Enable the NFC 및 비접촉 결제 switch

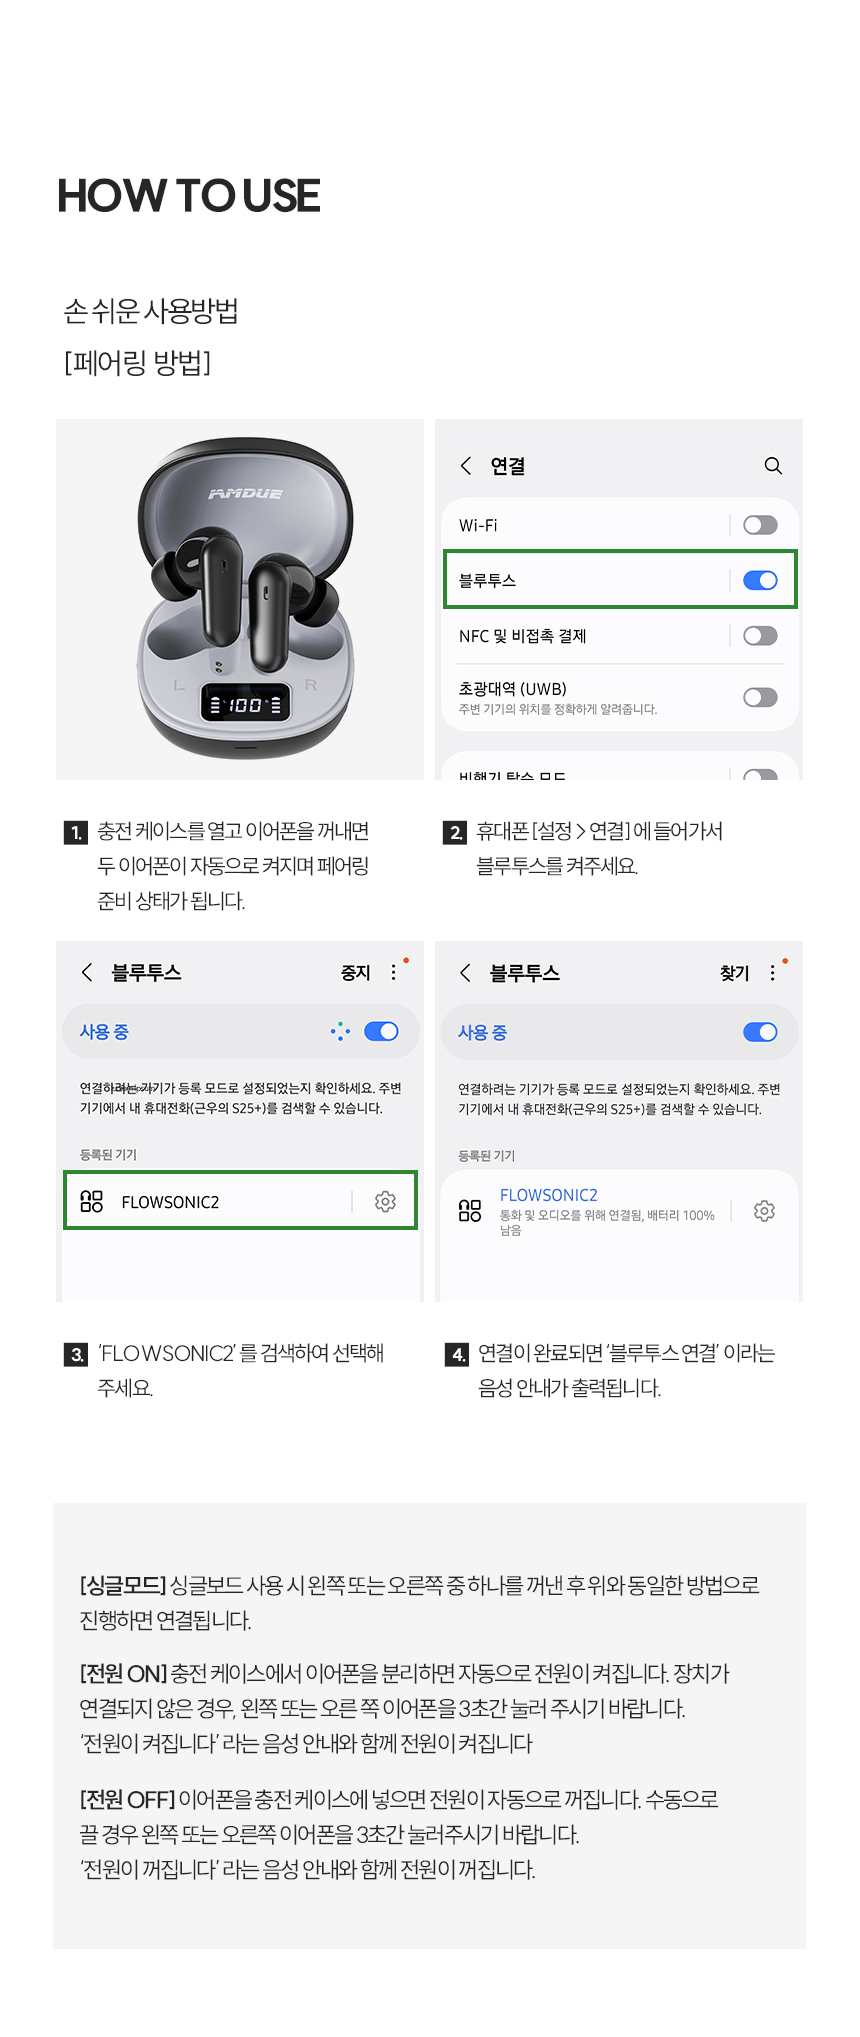click(760, 636)
